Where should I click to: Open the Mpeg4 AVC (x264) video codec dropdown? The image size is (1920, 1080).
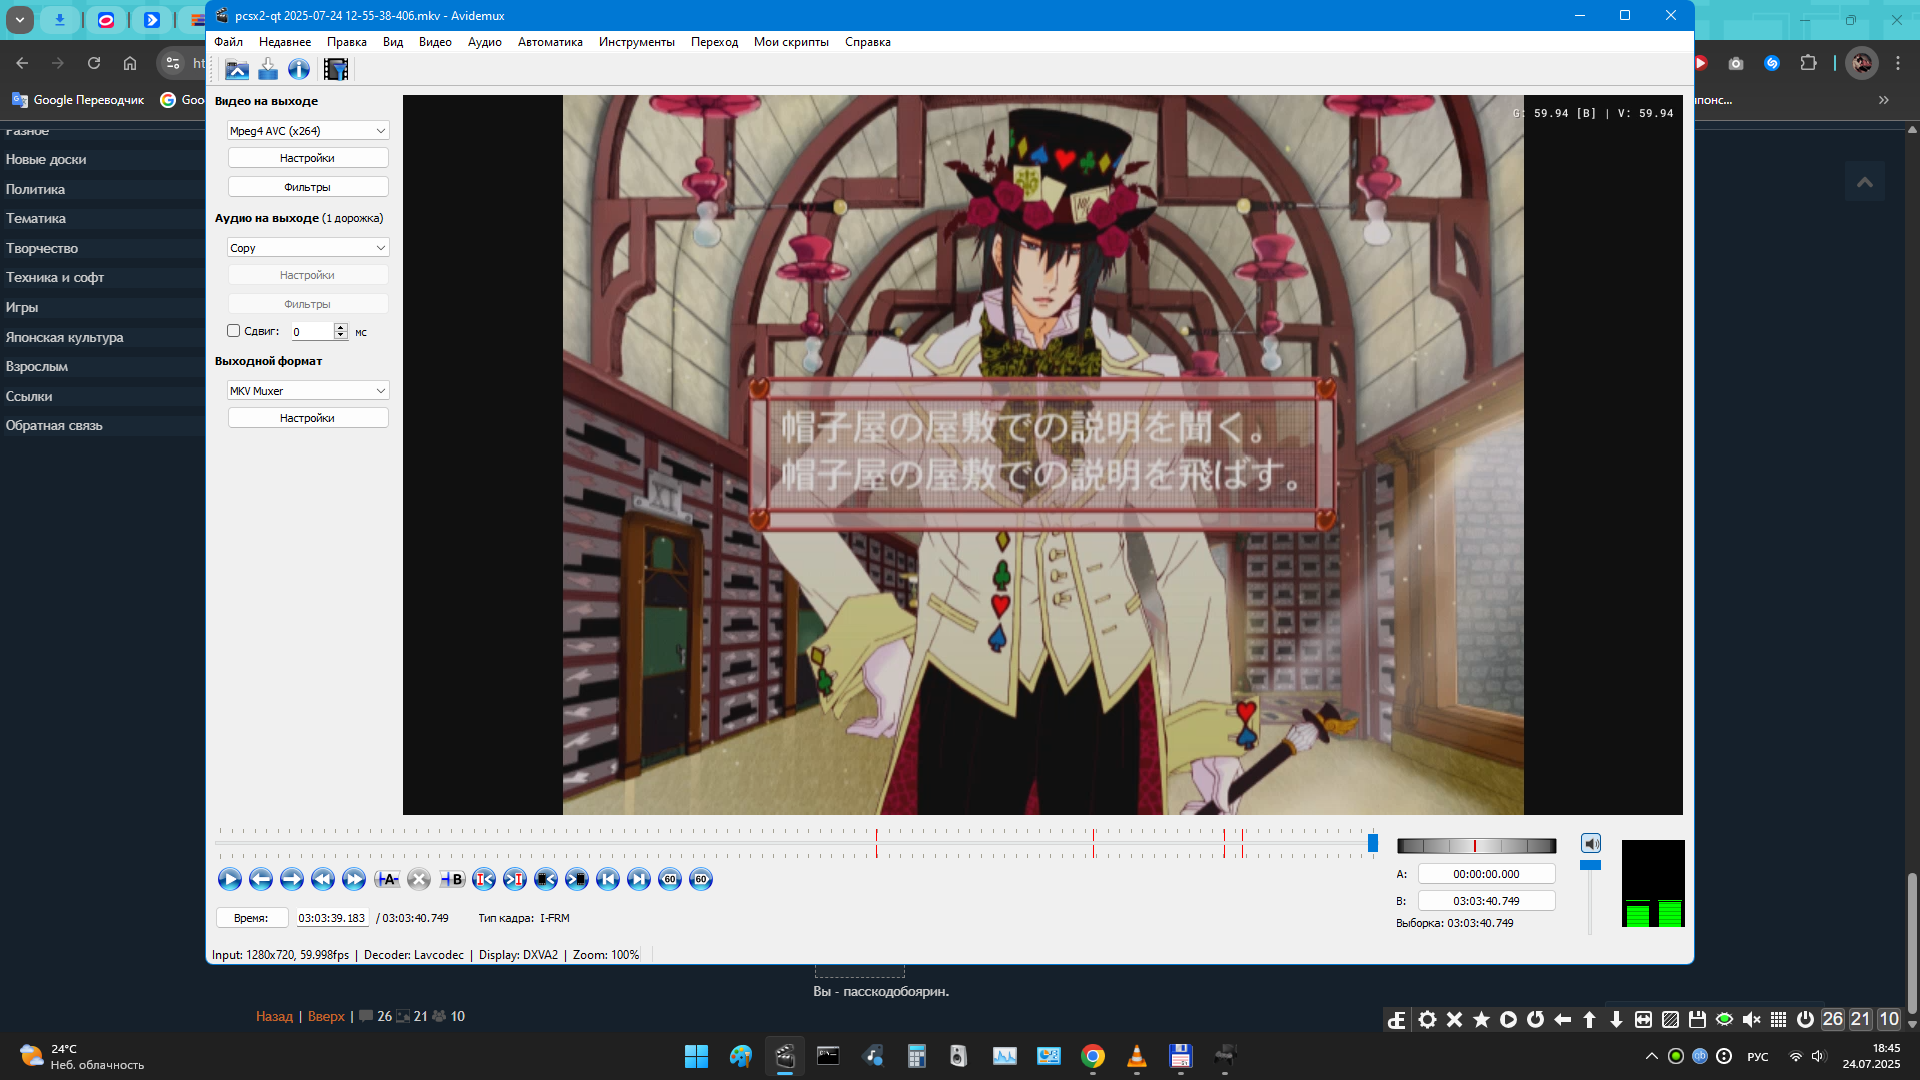click(308, 131)
